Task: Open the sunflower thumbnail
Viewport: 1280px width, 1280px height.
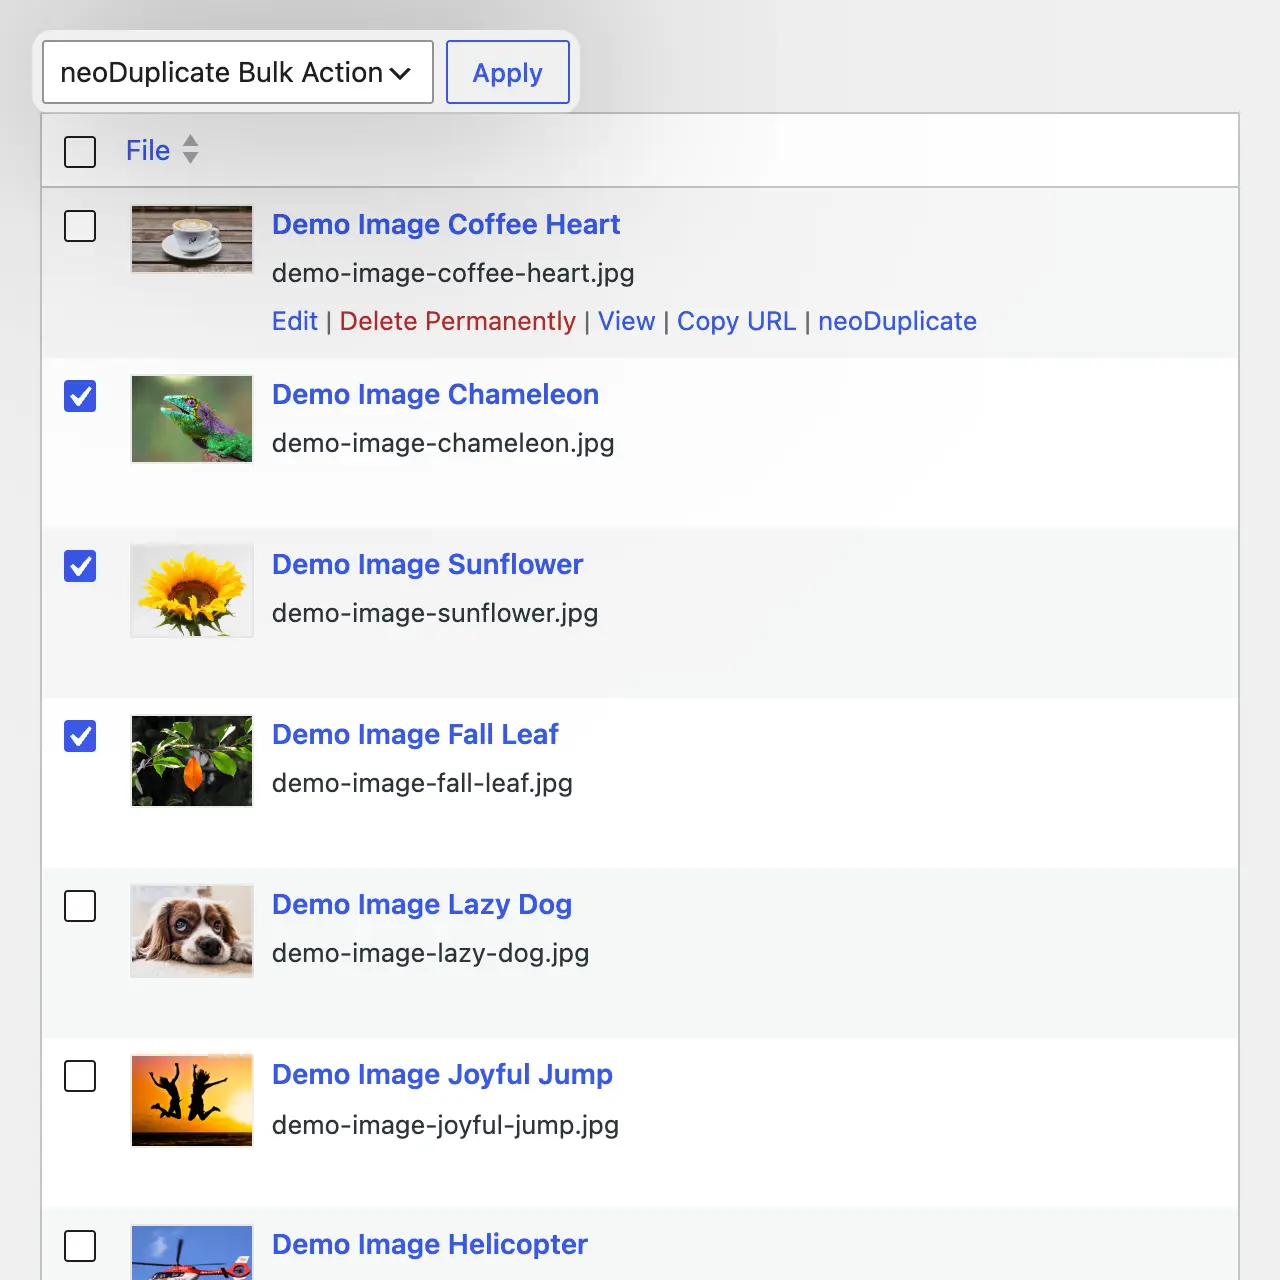Action: coord(192,591)
